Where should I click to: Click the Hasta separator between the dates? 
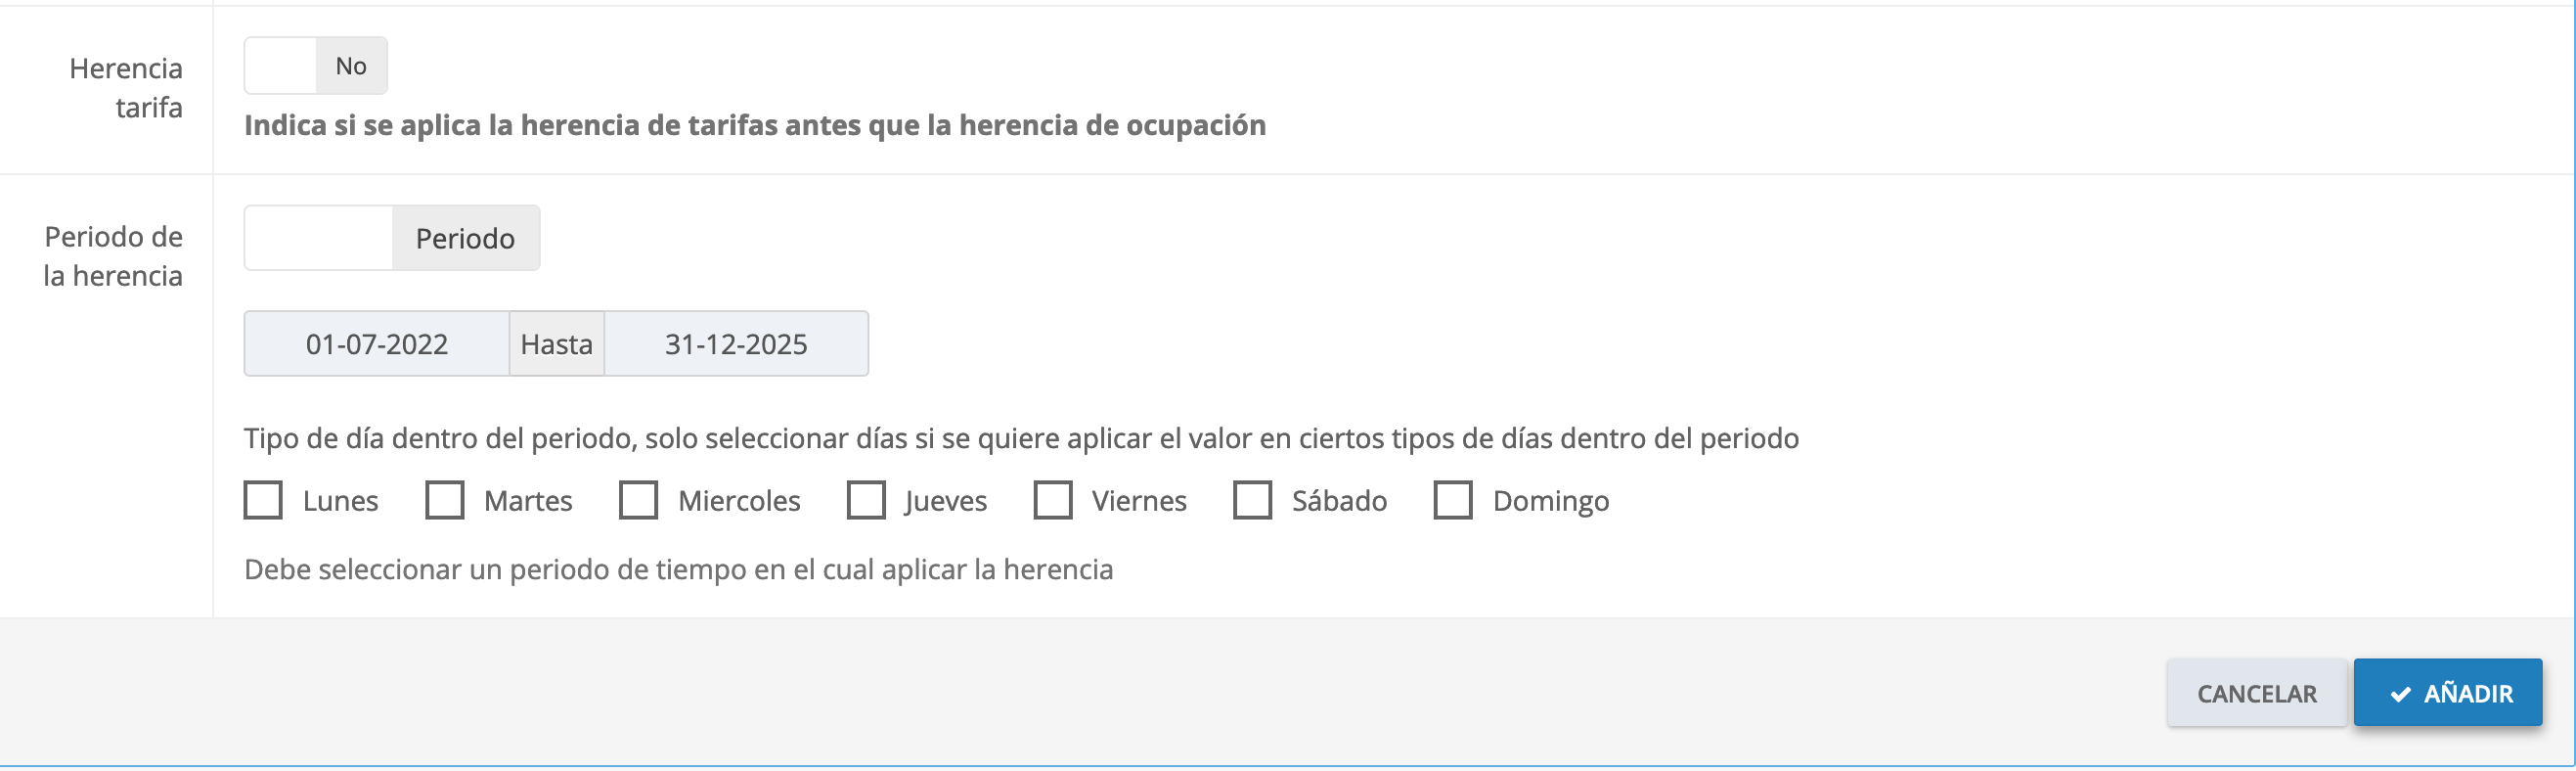pyautogui.click(x=556, y=344)
